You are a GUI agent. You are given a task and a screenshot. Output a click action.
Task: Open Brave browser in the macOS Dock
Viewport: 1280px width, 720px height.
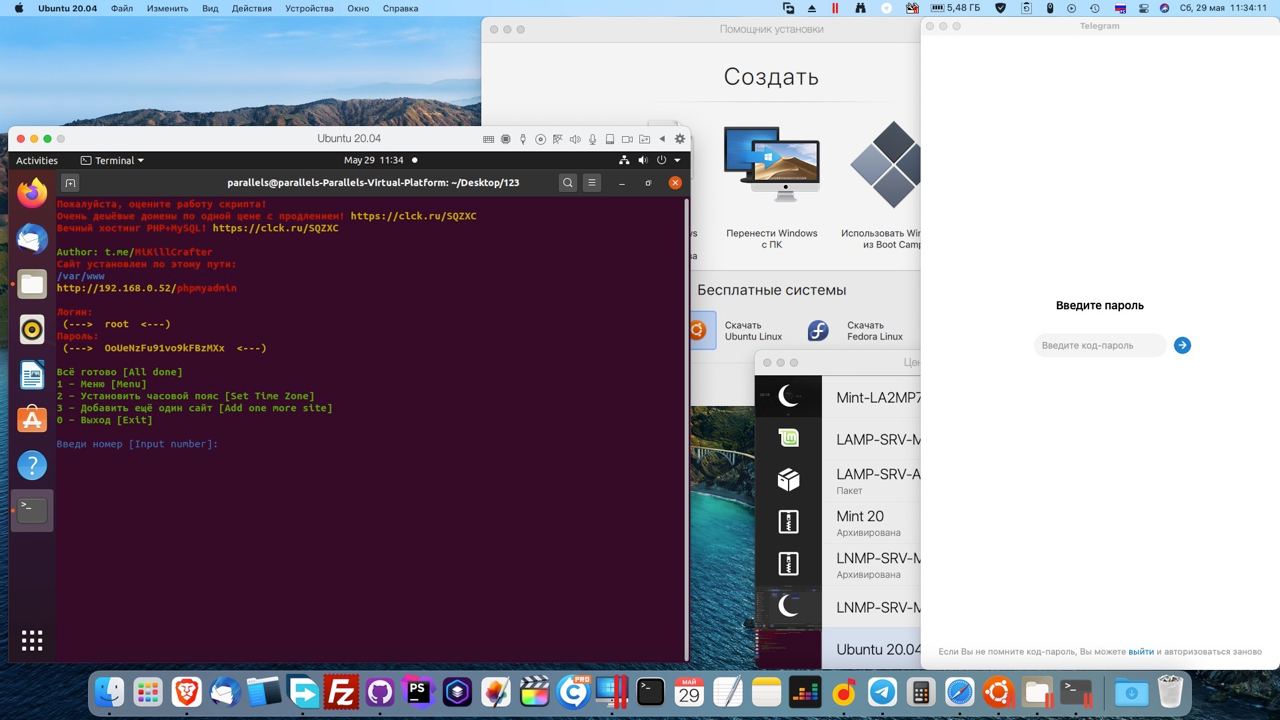pos(186,691)
